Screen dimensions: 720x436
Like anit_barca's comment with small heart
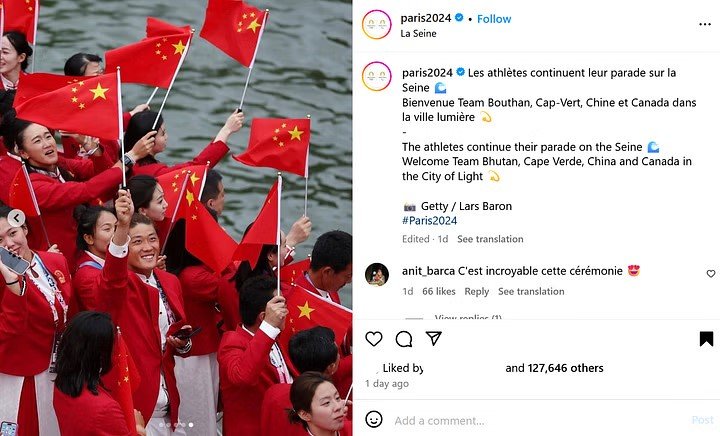pos(710,274)
